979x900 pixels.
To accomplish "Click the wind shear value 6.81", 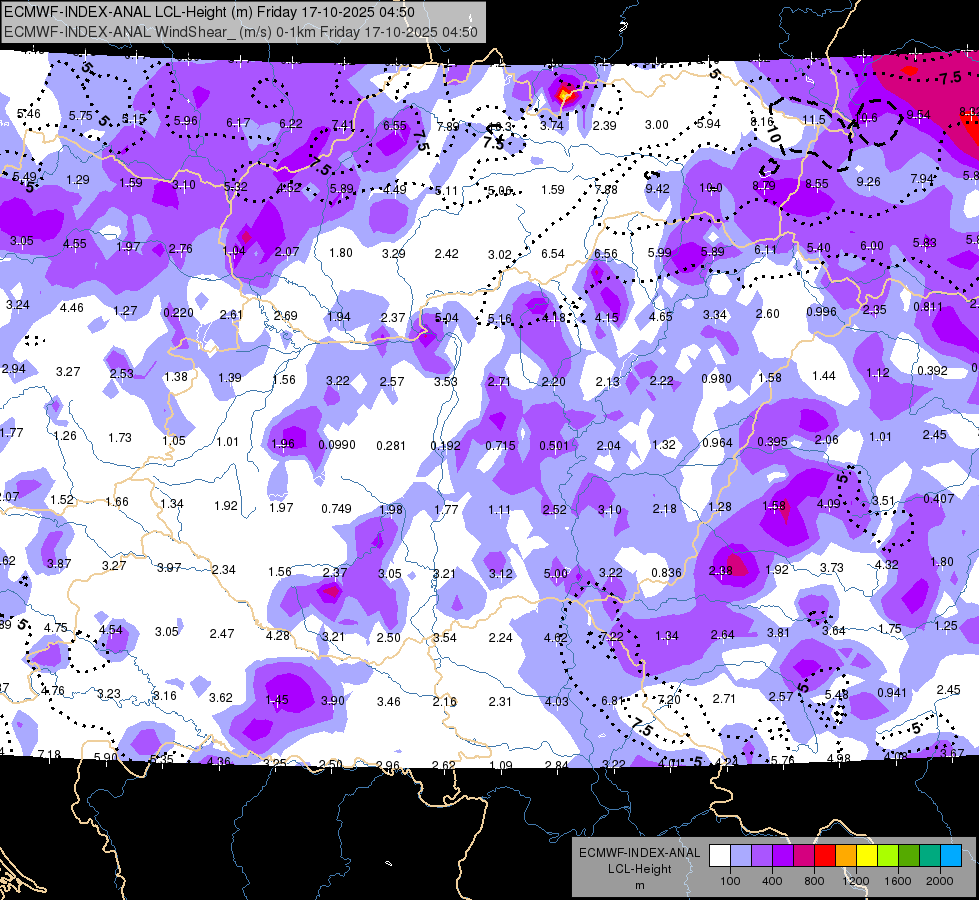I will 613,701.
